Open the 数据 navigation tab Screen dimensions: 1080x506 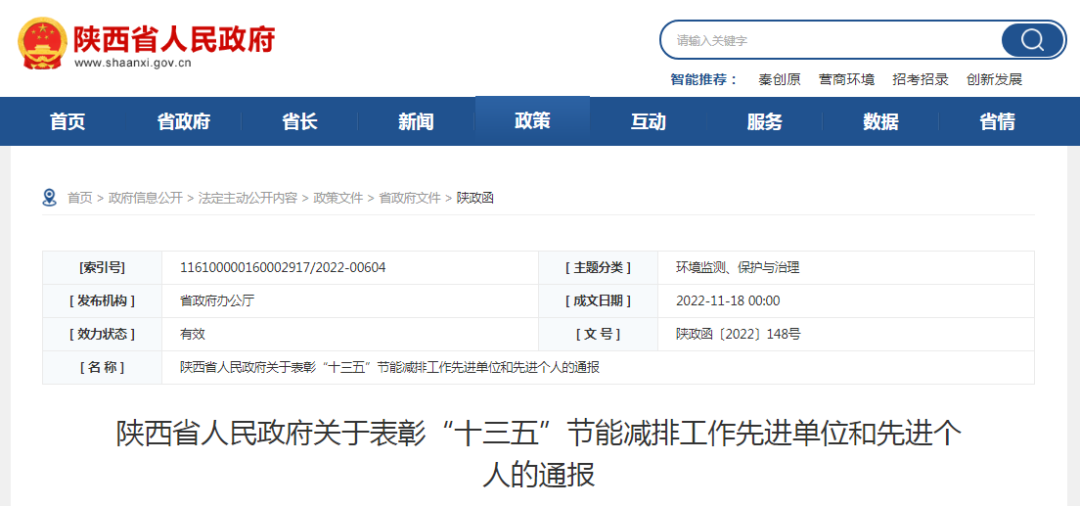click(881, 122)
